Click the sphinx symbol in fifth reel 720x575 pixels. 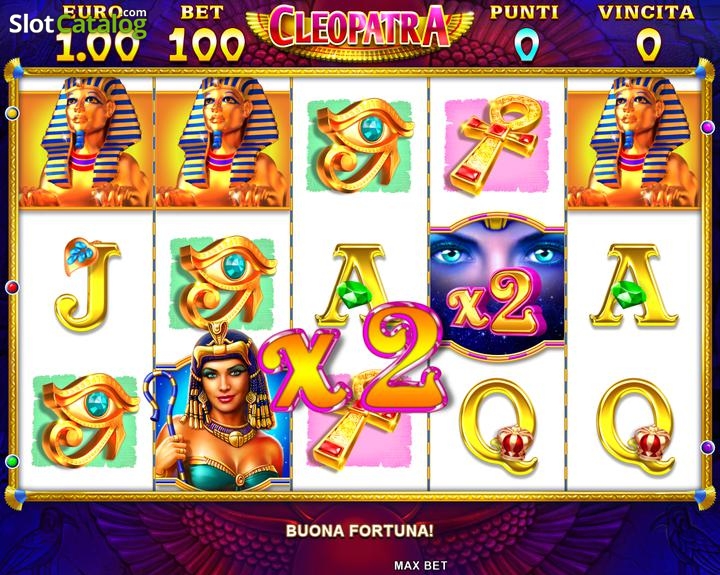pos(634,142)
